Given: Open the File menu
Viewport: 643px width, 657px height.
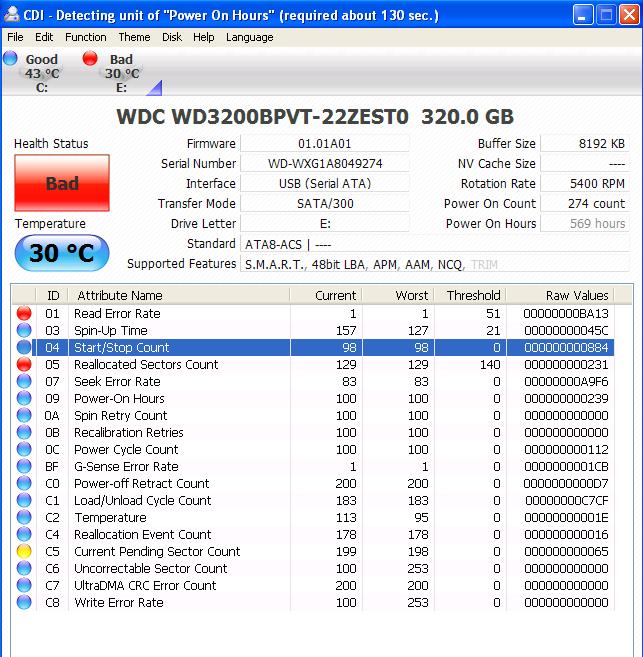Looking at the screenshot, I should 15,37.
